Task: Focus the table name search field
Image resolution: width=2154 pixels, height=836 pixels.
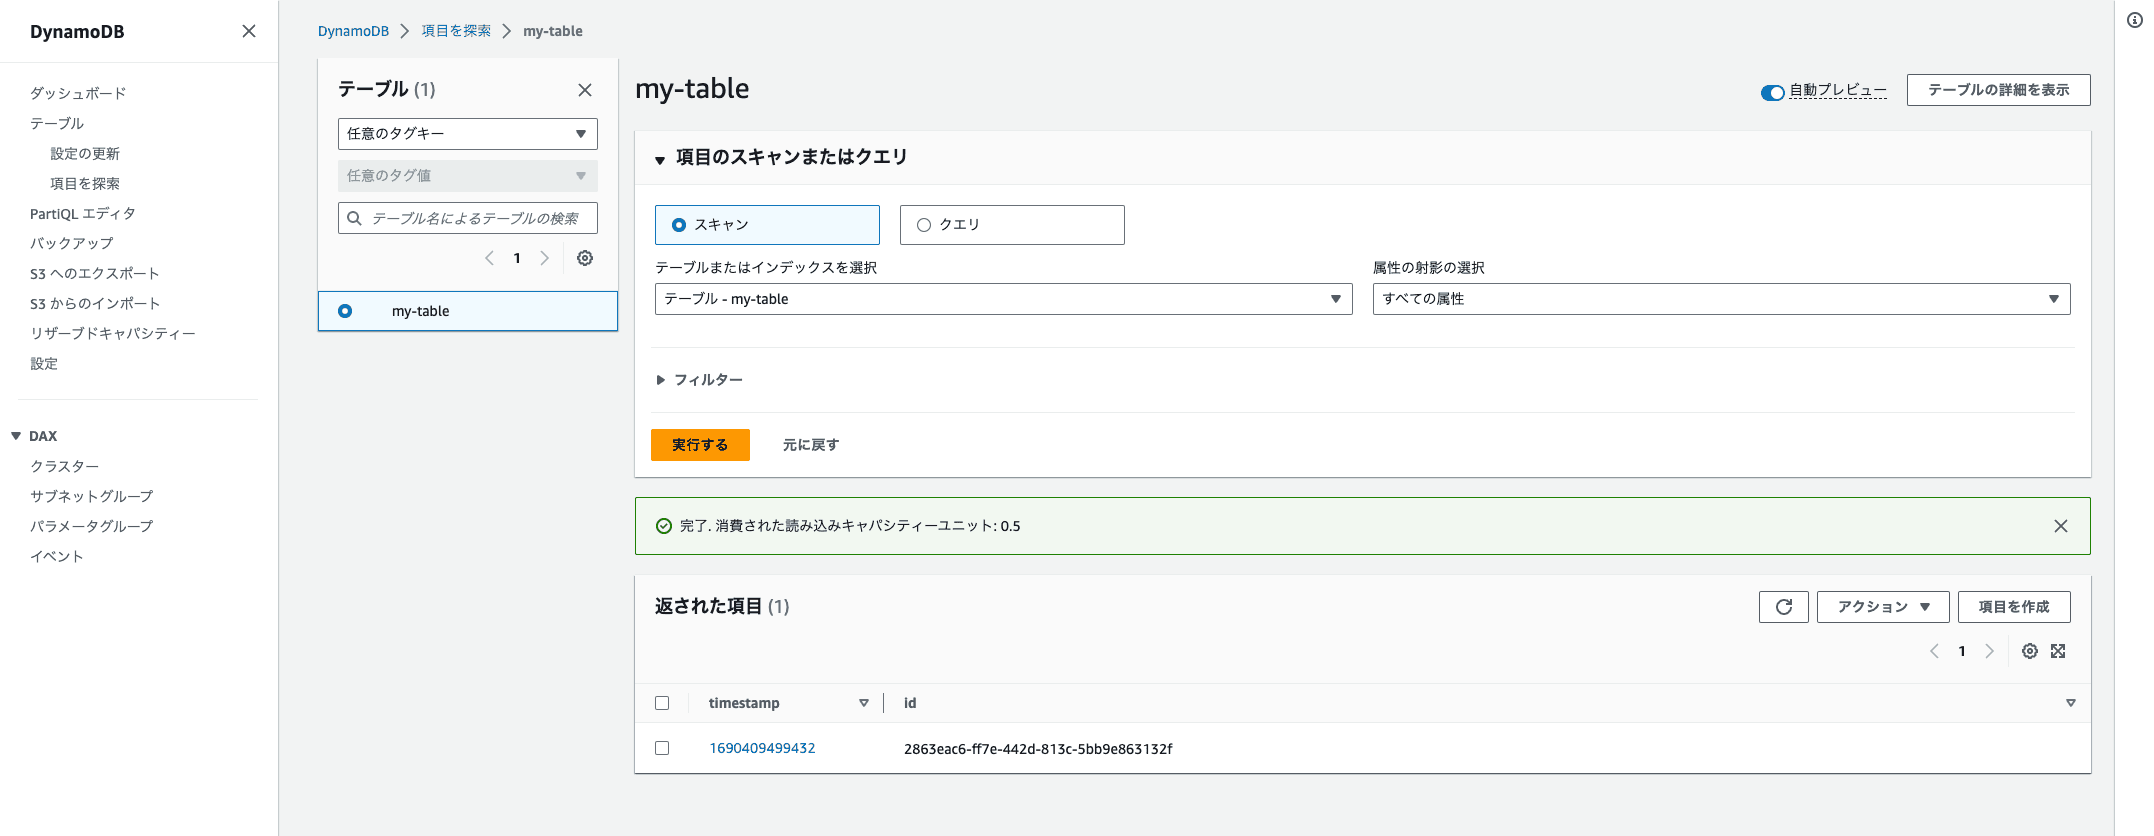Action: pyautogui.click(x=468, y=218)
